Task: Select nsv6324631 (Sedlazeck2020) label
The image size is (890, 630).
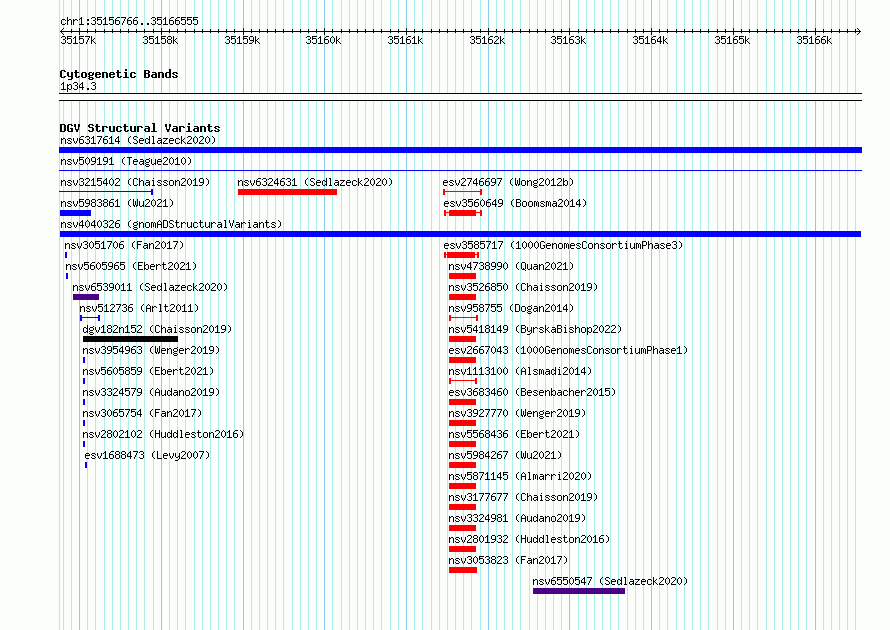Action: click(315, 182)
